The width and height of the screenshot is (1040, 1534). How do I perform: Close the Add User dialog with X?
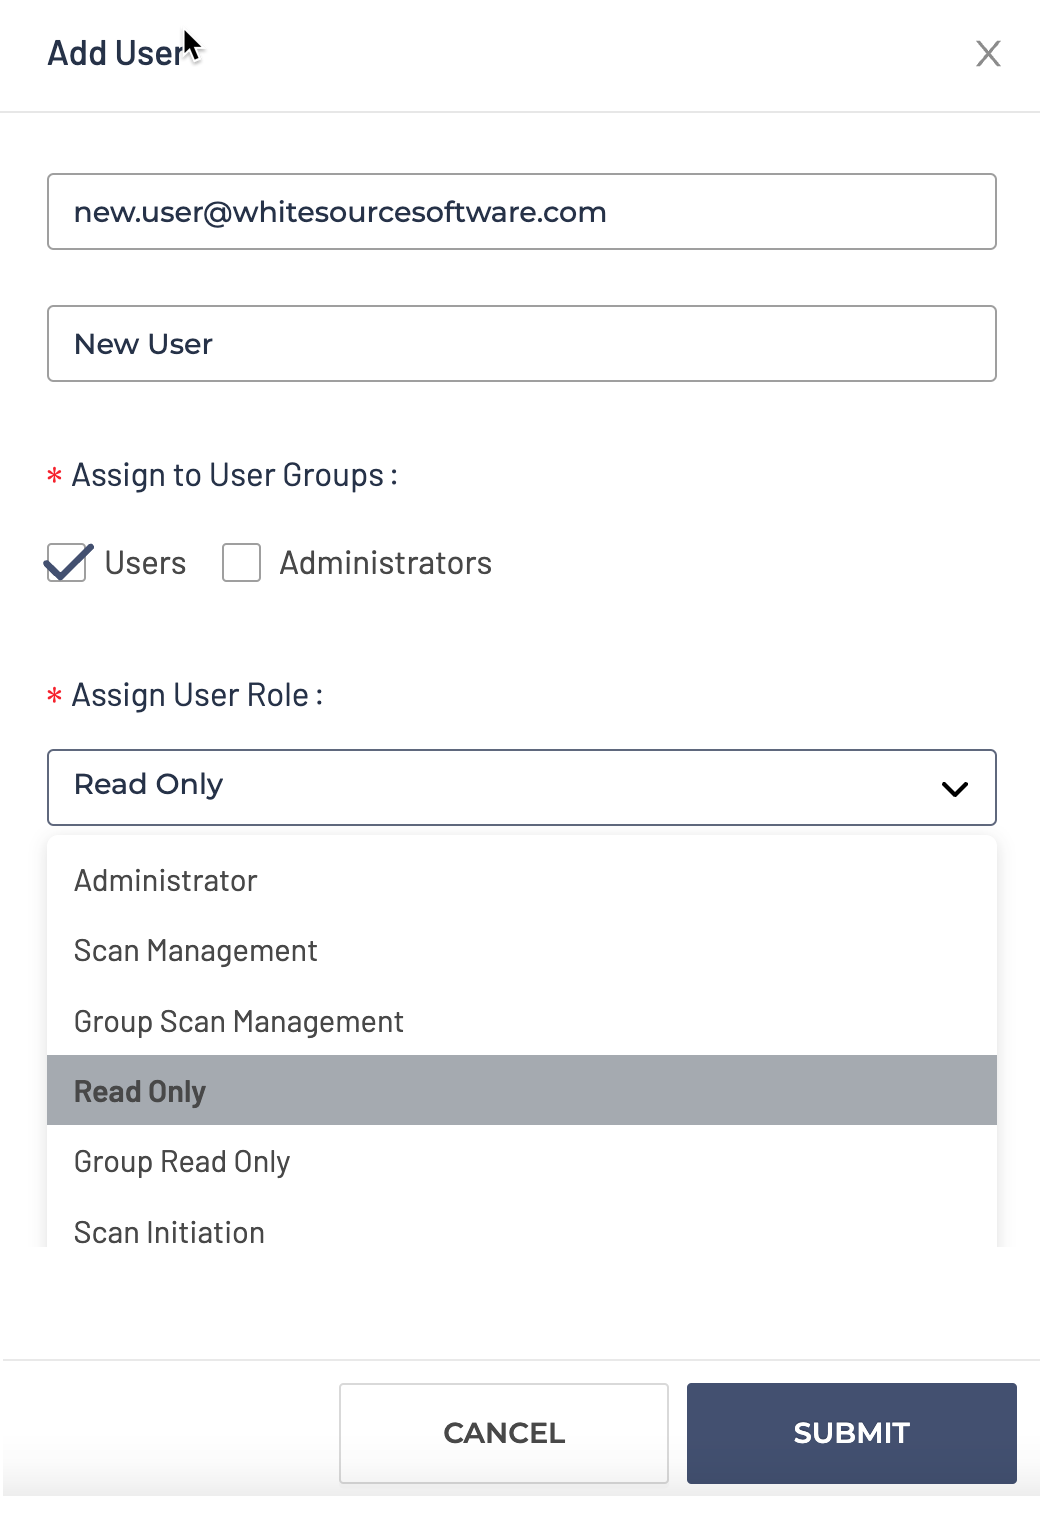coord(988,54)
